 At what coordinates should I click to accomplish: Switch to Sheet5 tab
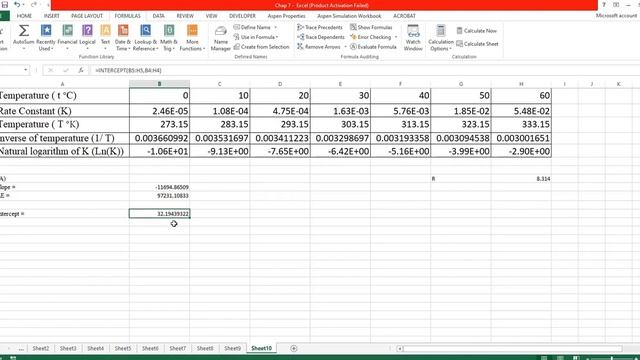[122, 348]
